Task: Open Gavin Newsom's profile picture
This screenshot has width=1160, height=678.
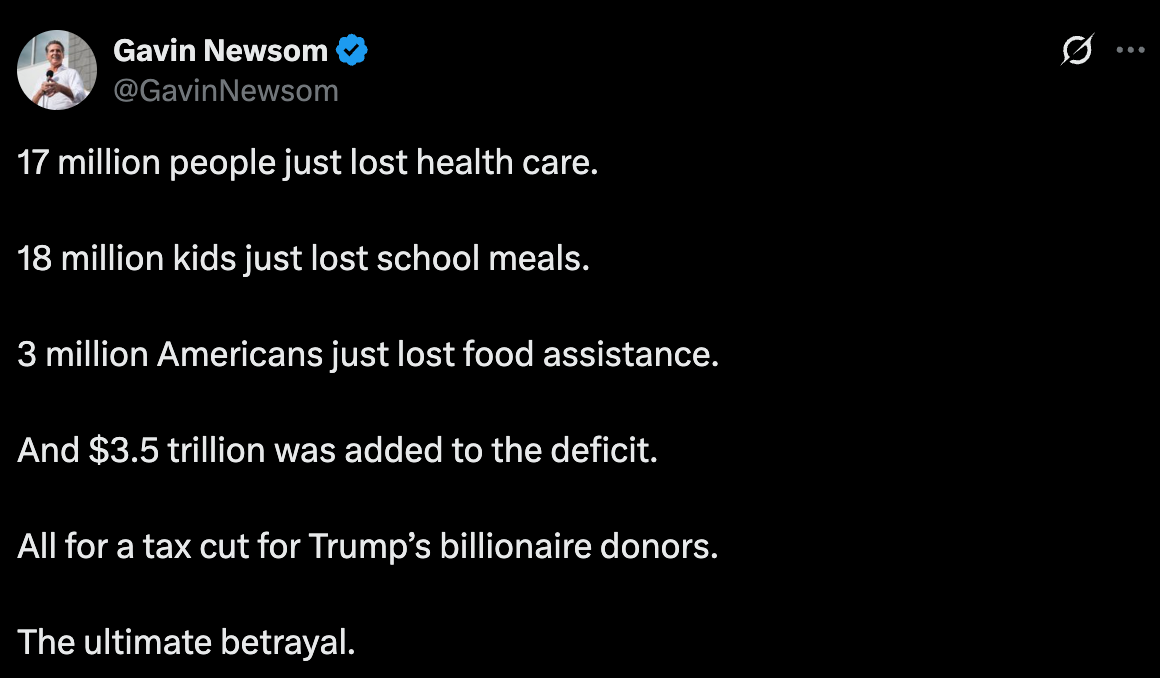Action: (x=57, y=70)
